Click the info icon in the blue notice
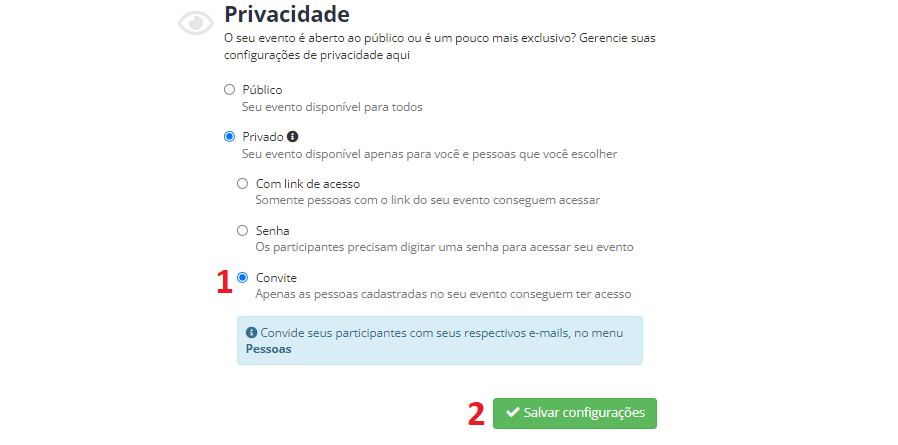898x445 pixels. [251, 333]
